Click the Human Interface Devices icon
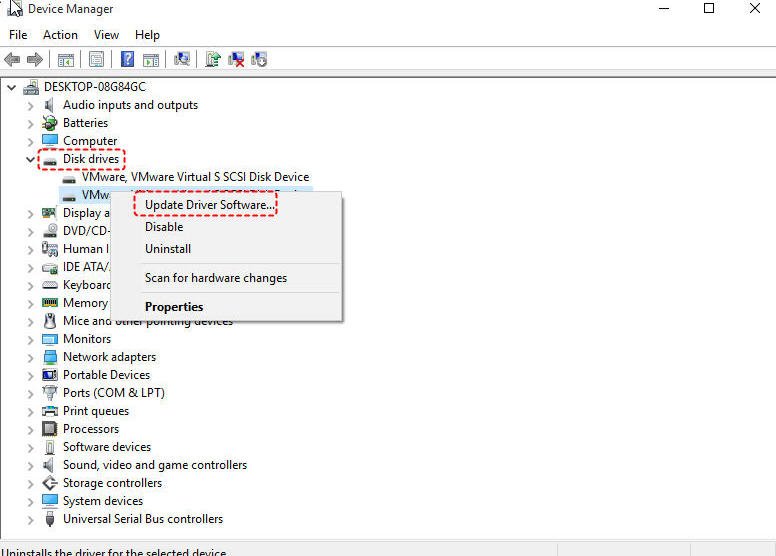The width and height of the screenshot is (776, 556). point(49,249)
